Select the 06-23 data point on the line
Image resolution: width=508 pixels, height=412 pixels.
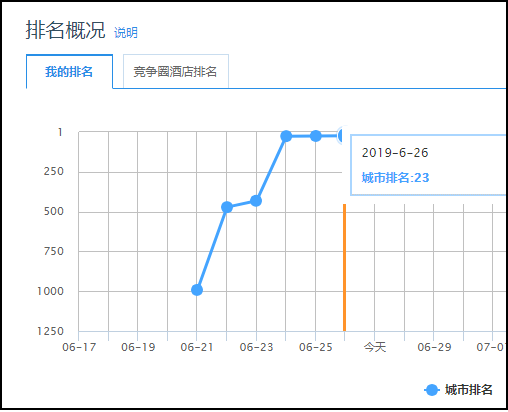pos(256,201)
